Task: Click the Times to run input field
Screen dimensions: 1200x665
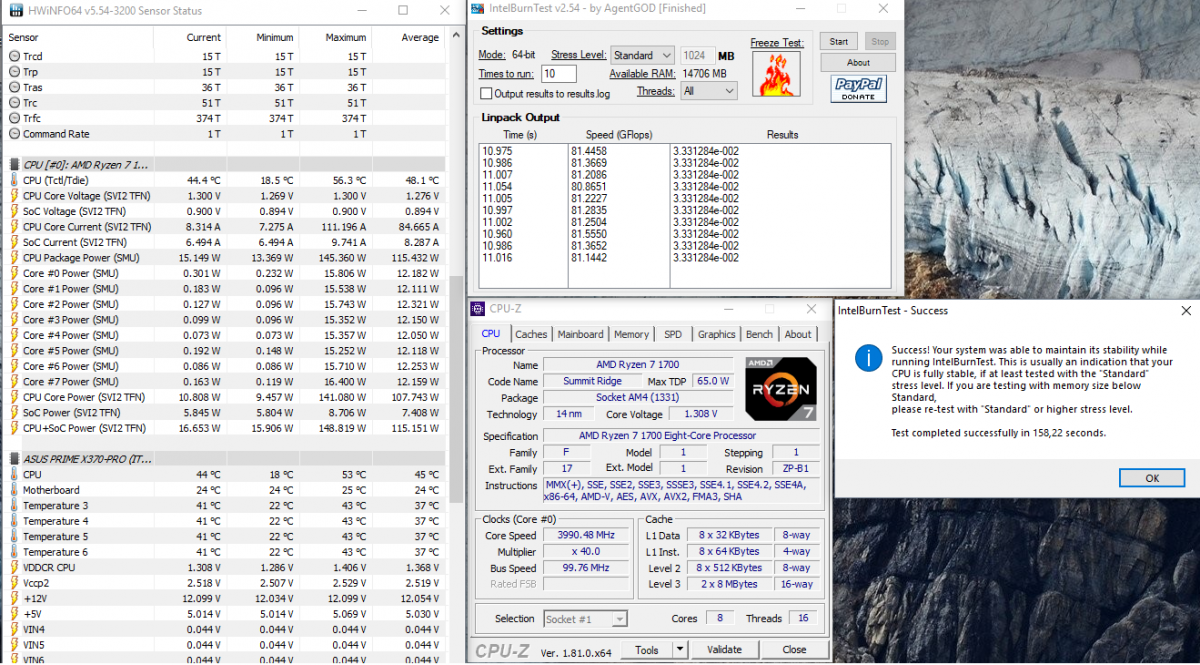Action: click(x=559, y=73)
